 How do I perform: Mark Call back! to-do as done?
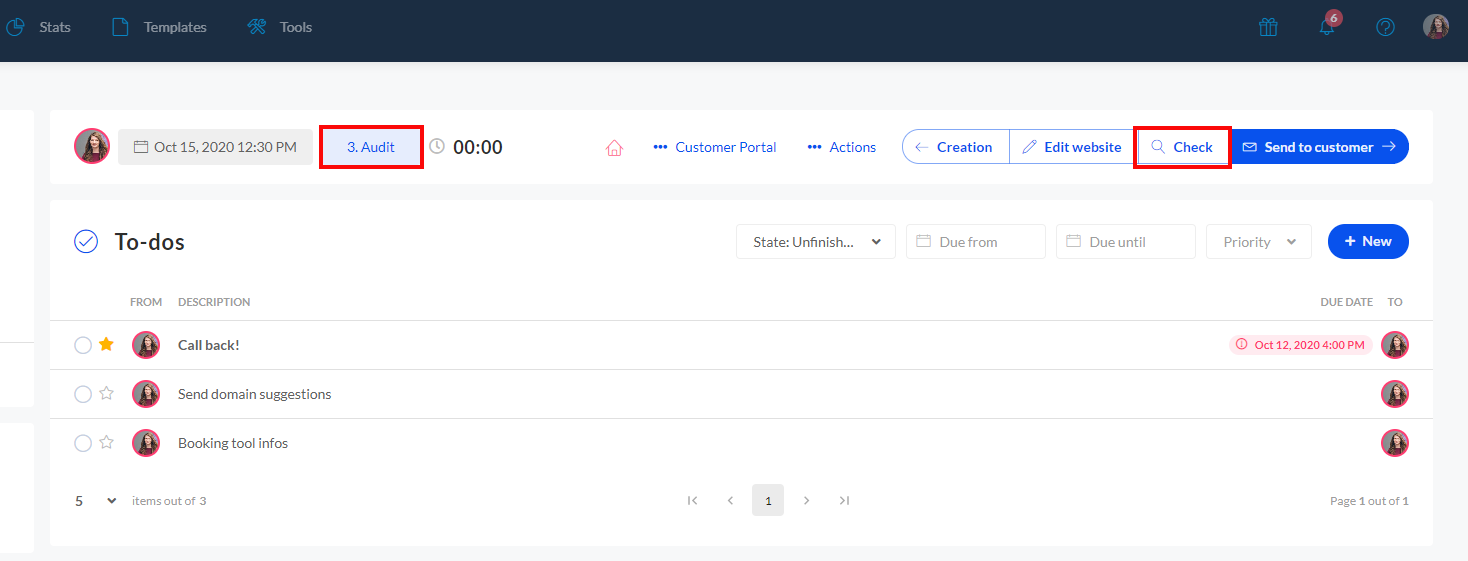pos(83,345)
